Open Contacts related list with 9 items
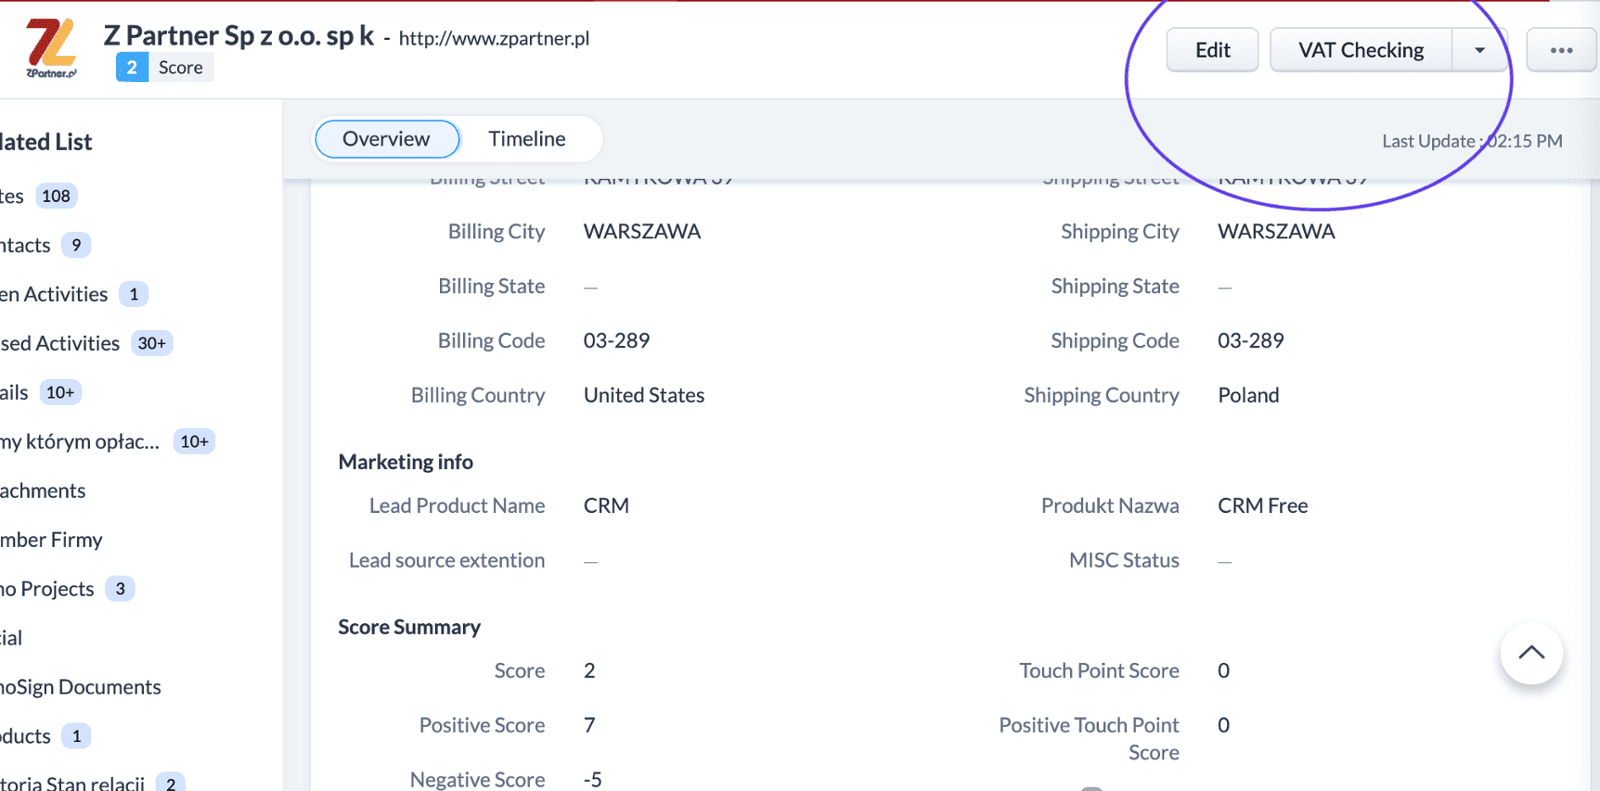This screenshot has height=791, width=1600. pos(45,245)
